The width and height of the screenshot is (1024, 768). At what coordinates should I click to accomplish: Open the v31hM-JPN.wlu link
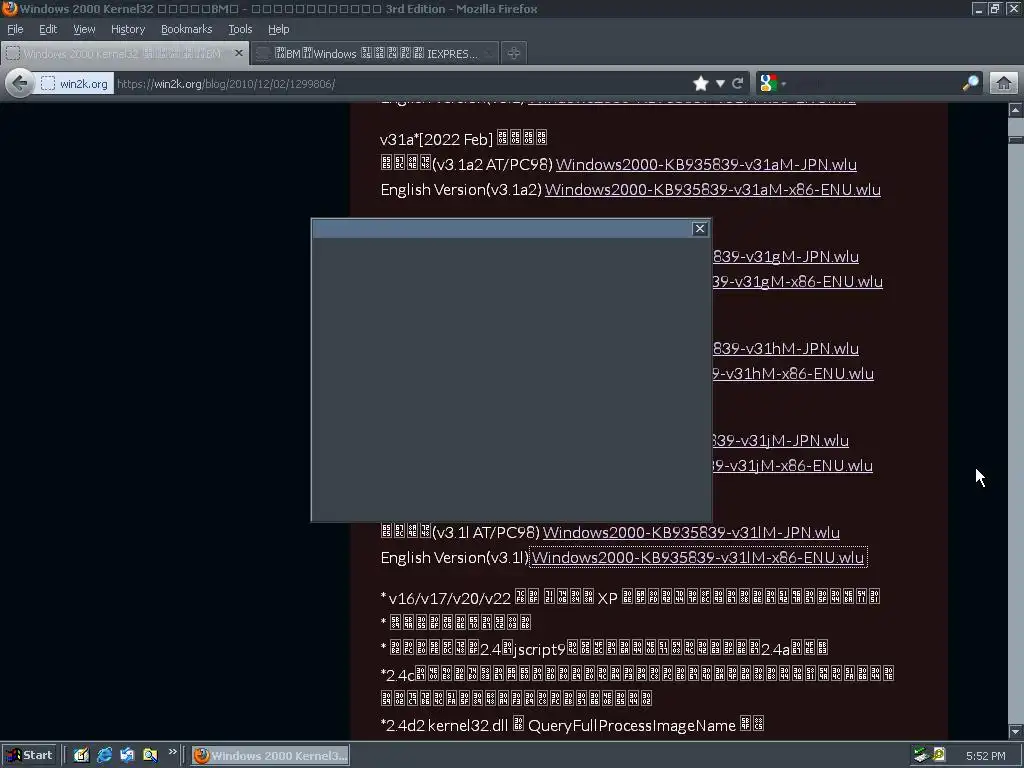[x=786, y=349]
